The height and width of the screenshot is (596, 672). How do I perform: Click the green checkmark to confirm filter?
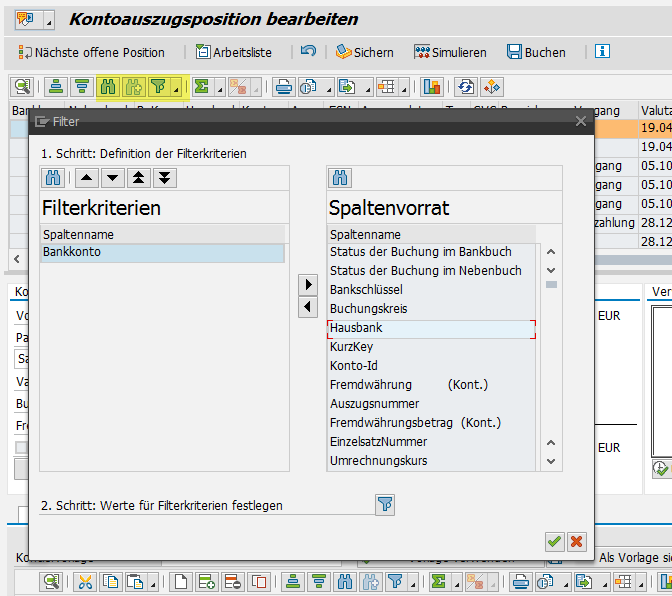click(554, 541)
